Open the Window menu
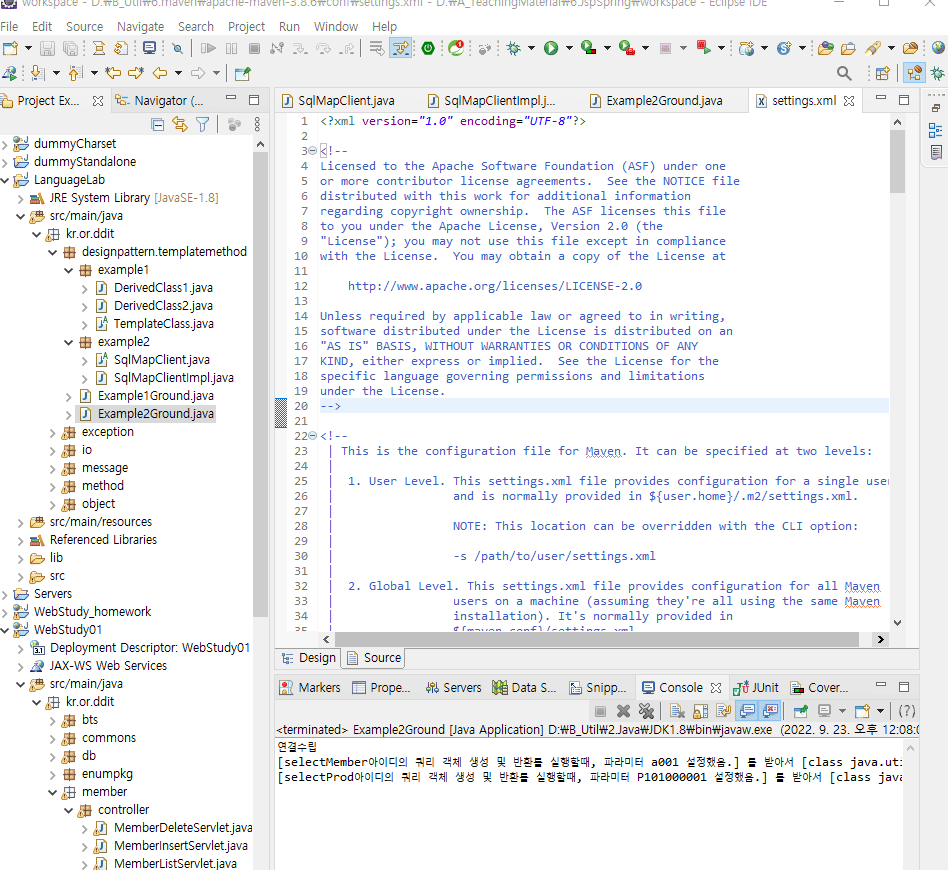 336,27
